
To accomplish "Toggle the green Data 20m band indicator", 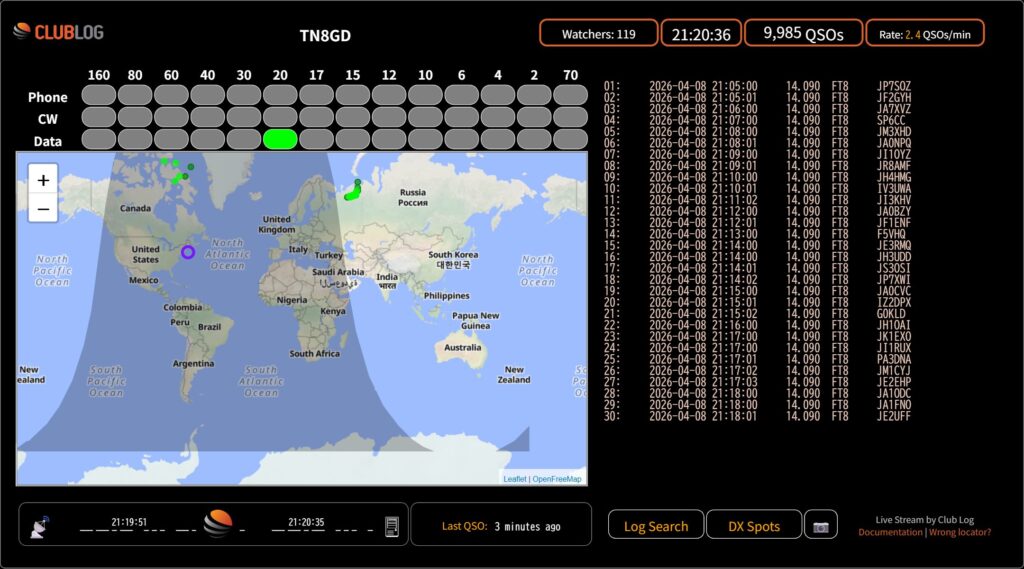I will click(x=280, y=140).
